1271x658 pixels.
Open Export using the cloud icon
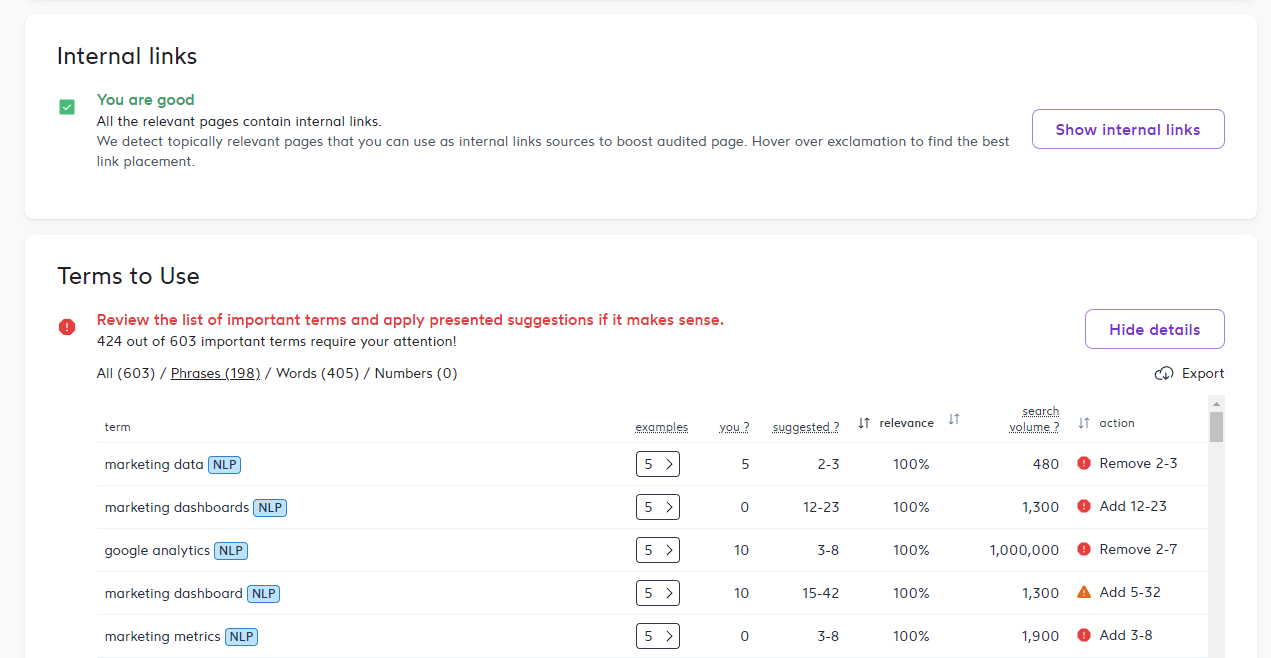(1163, 373)
